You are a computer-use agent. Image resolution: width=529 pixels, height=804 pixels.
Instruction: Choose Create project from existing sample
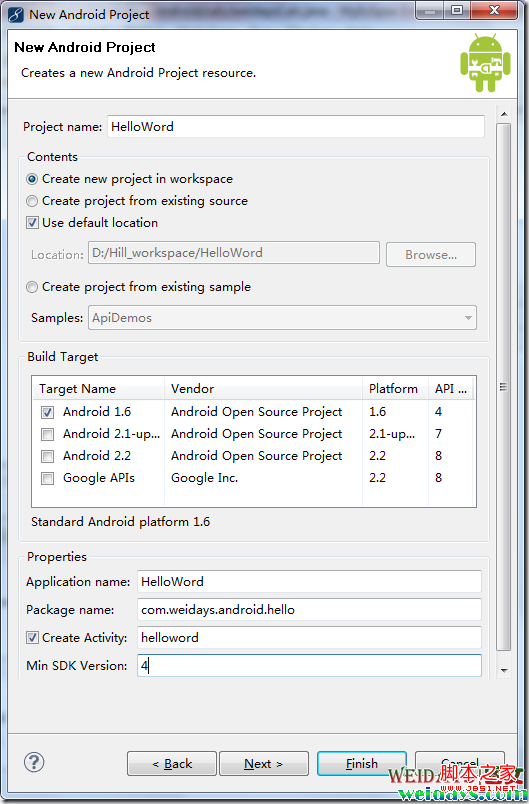click(x=32, y=287)
